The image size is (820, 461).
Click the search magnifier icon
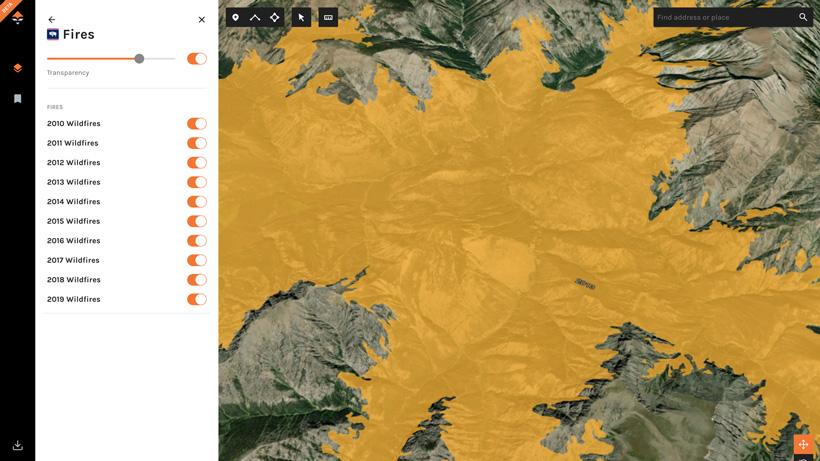click(803, 17)
